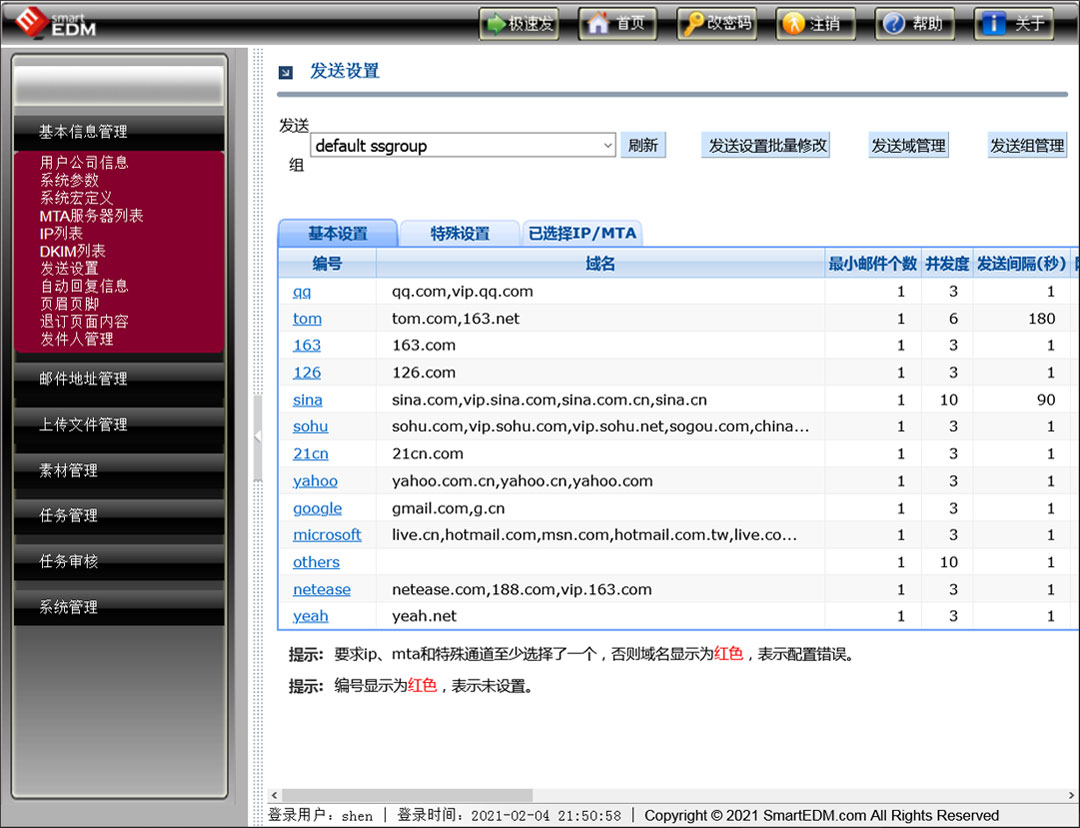Screen dimensions: 1080x828
Task: Open the sina domain setting link
Action: coord(307,400)
